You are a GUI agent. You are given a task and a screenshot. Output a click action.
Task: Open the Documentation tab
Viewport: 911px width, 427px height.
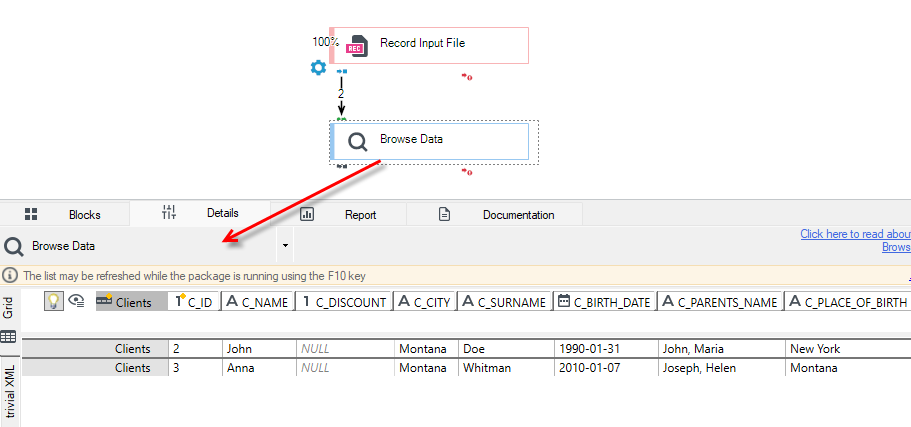(494, 214)
